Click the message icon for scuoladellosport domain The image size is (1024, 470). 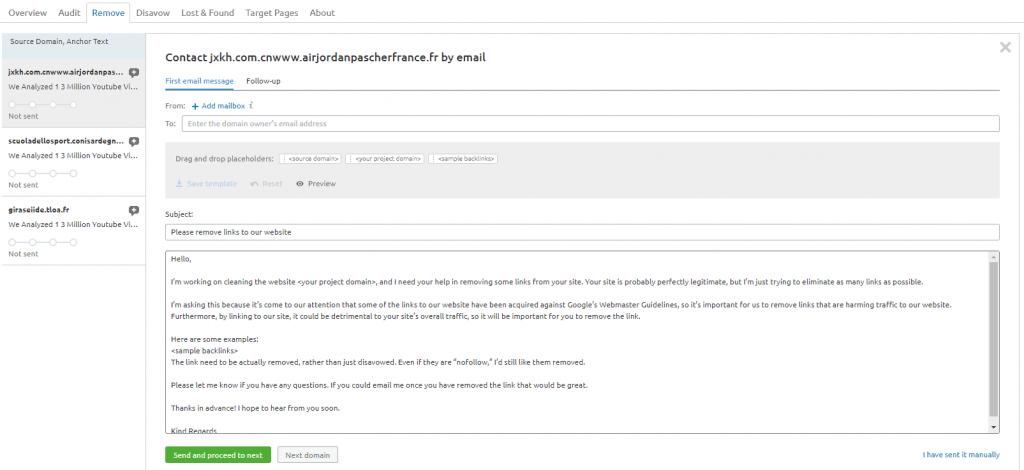[134, 142]
